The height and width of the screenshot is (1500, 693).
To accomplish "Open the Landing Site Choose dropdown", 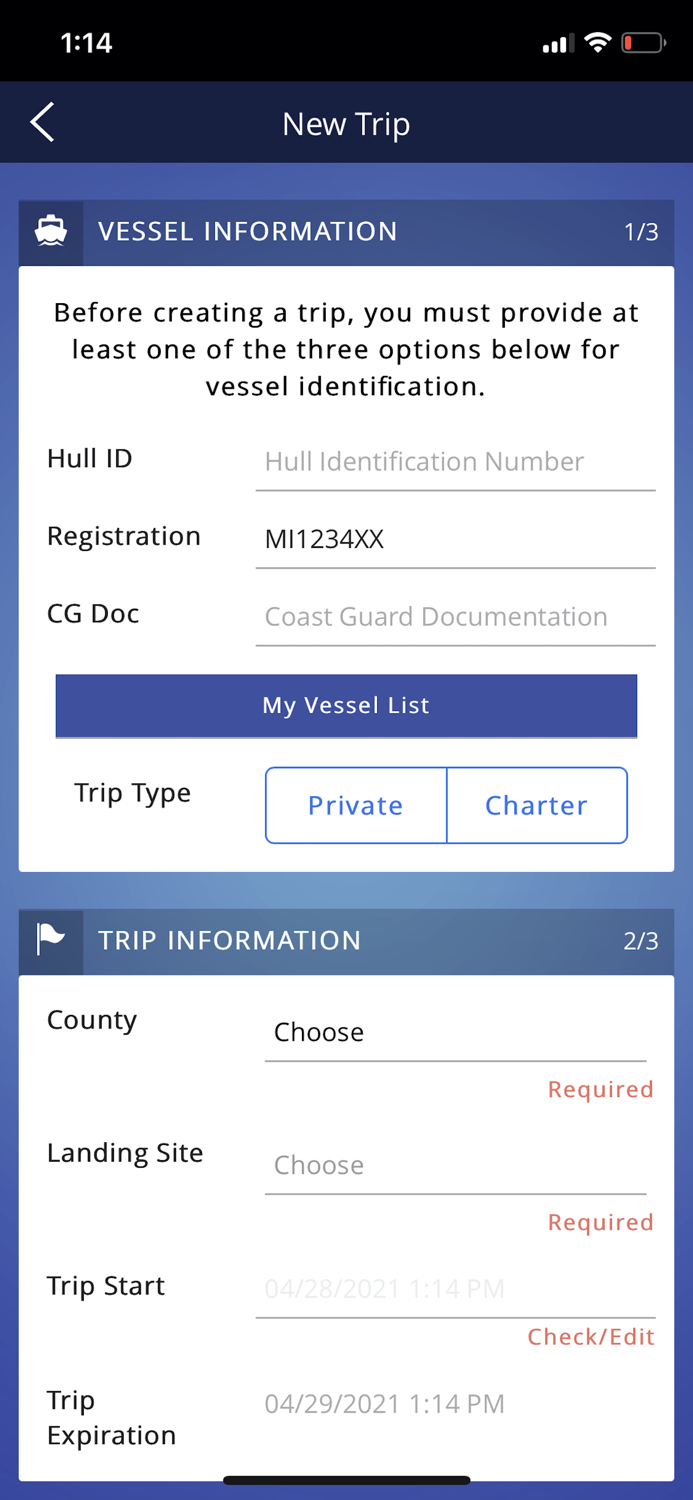I will pos(456,1166).
